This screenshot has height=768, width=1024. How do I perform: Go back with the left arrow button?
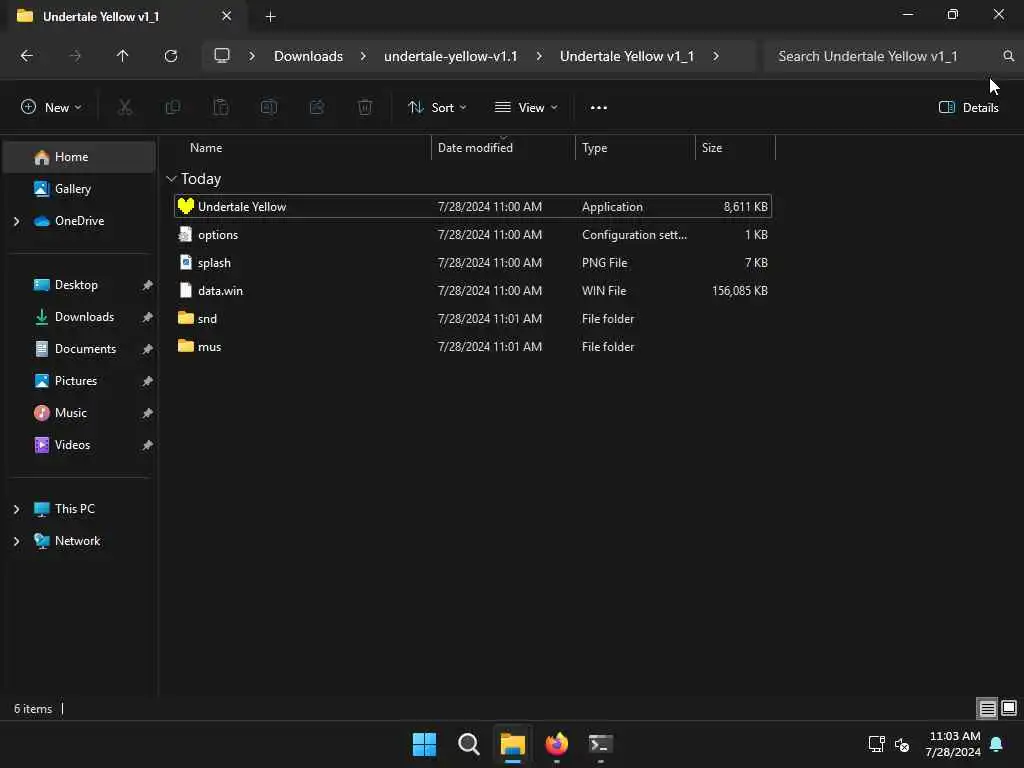(27, 56)
